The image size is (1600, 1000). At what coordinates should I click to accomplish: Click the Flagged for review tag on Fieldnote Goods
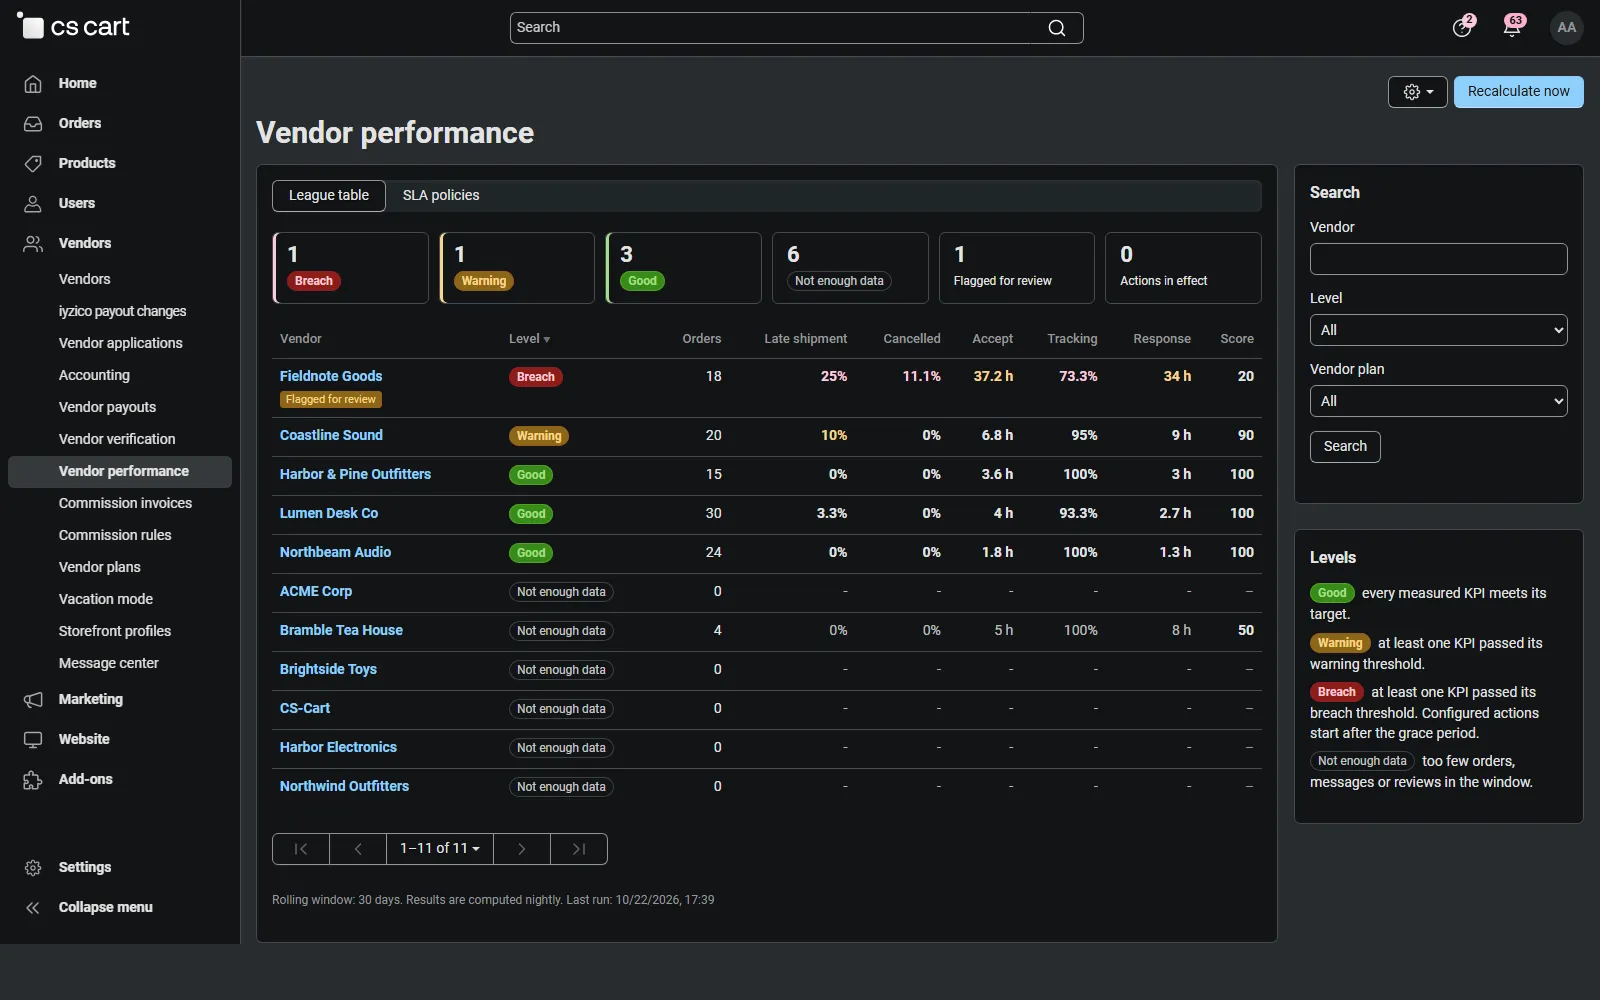pyautogui.click(x=331, y=400)
